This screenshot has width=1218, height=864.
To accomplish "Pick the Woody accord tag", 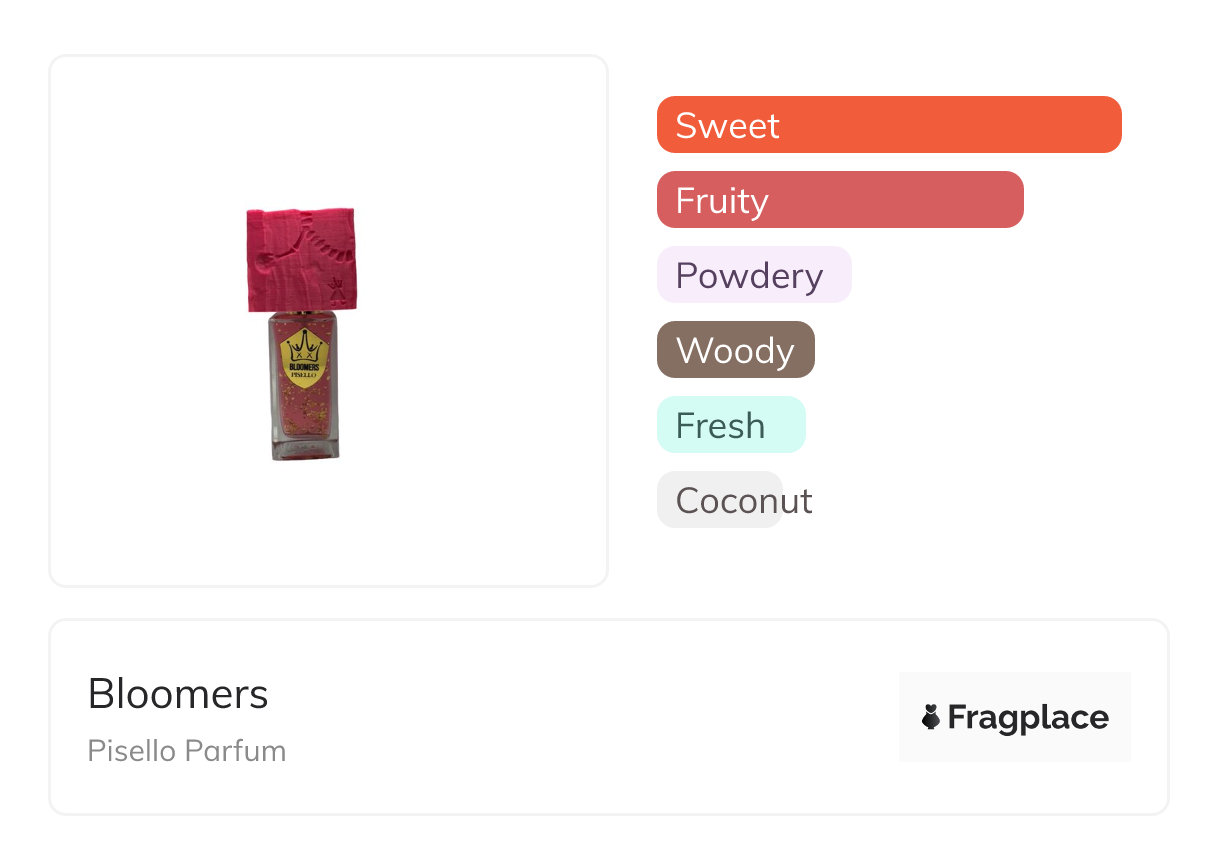I will [735, 350].
